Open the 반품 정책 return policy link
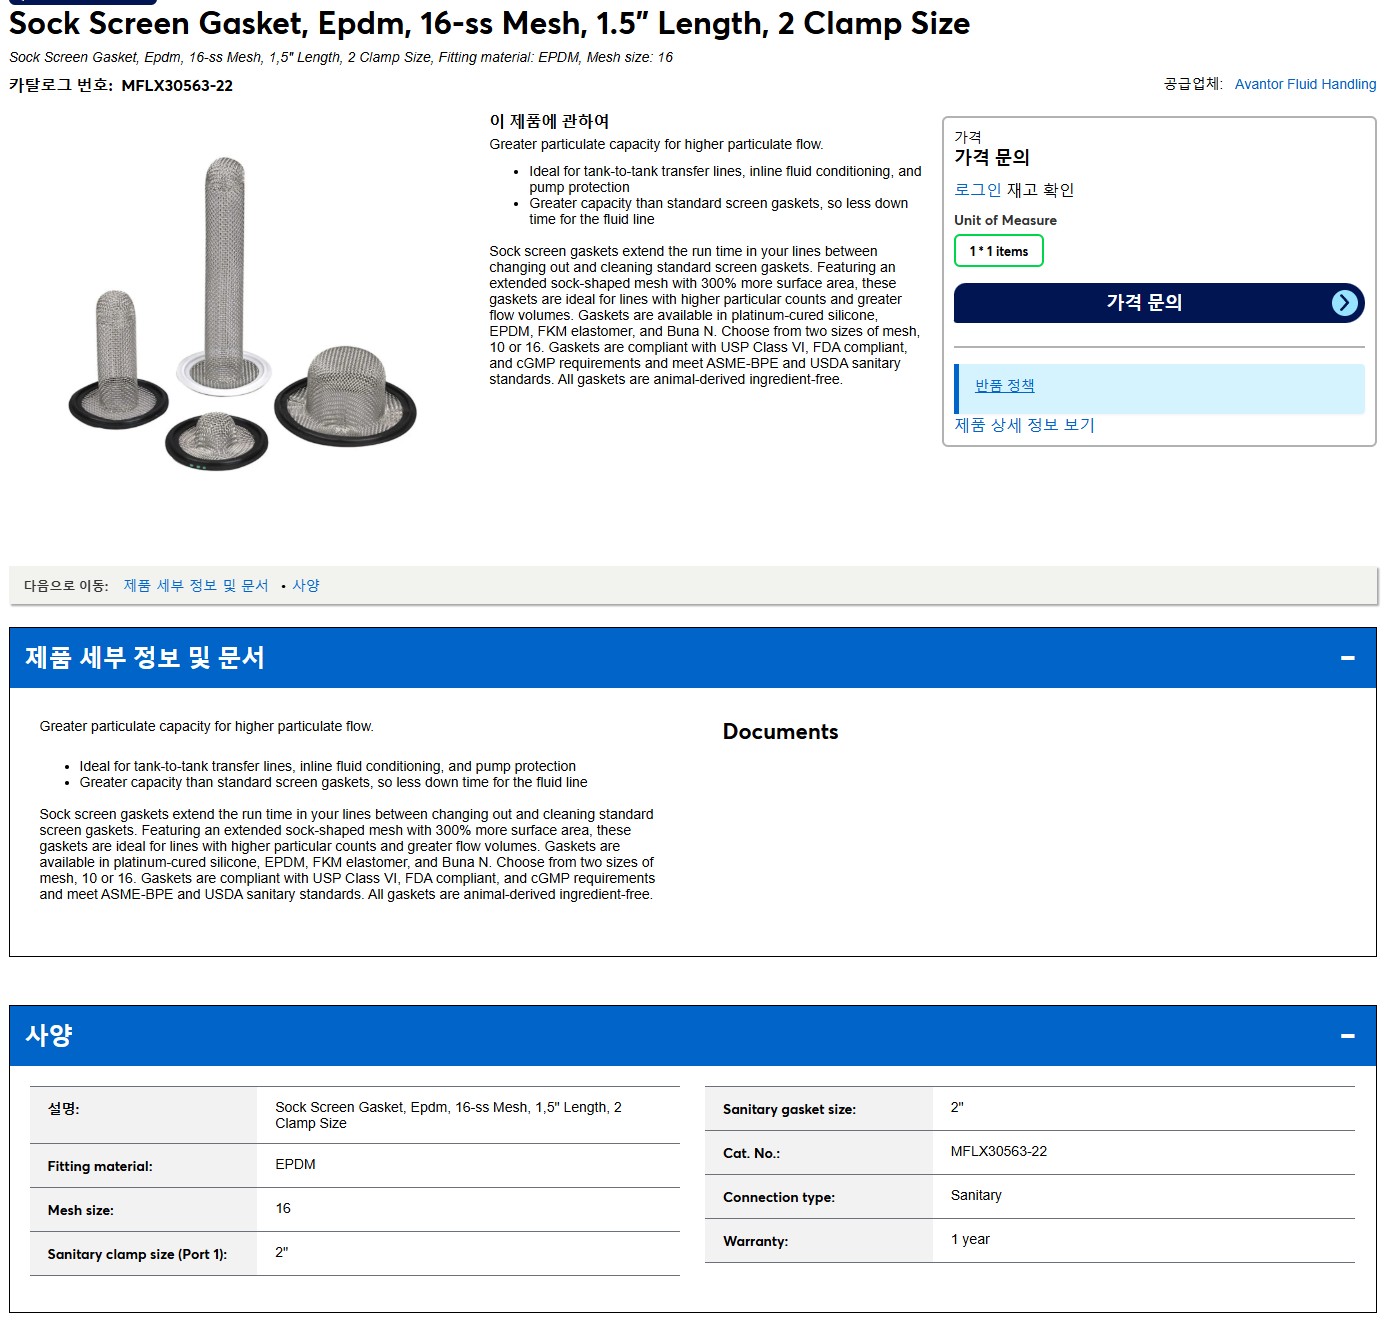The image size is (1384, 1333). (1004, 386)
